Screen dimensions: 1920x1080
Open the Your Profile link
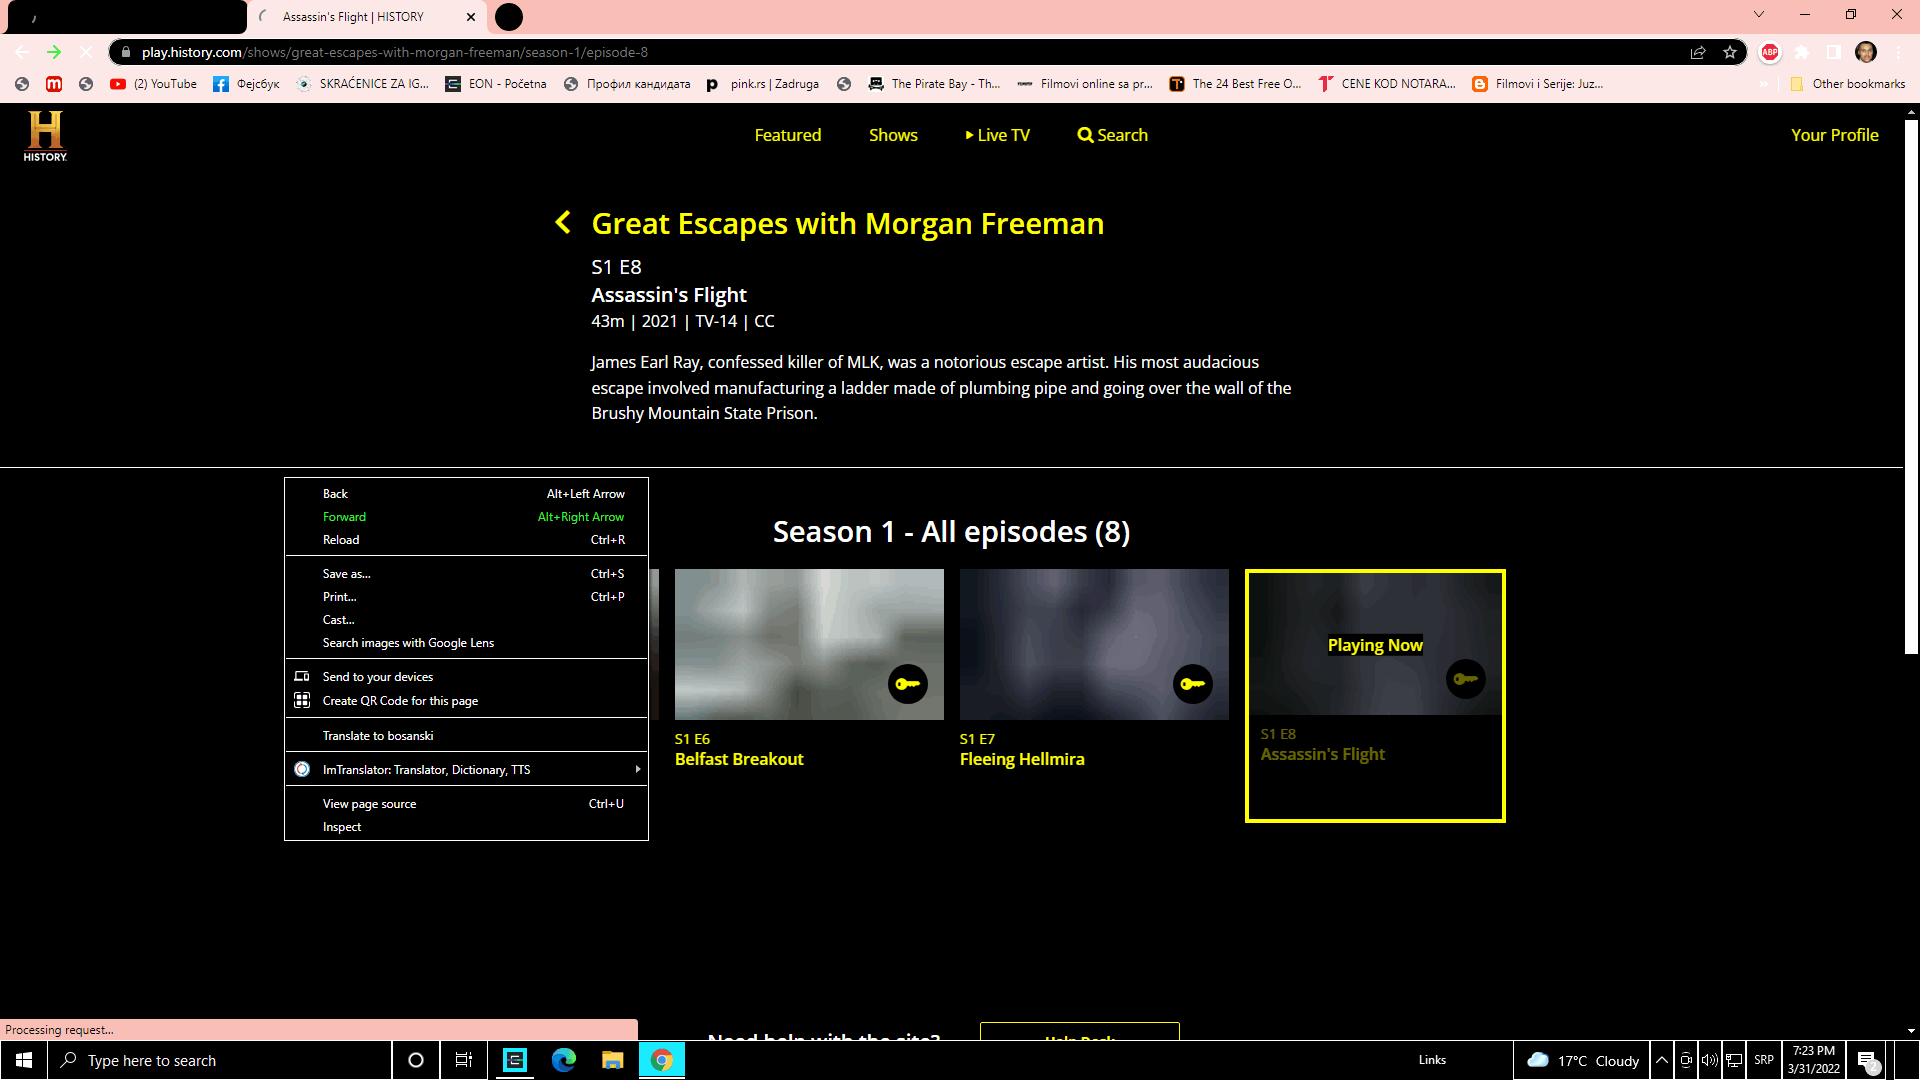point(1834,135)
